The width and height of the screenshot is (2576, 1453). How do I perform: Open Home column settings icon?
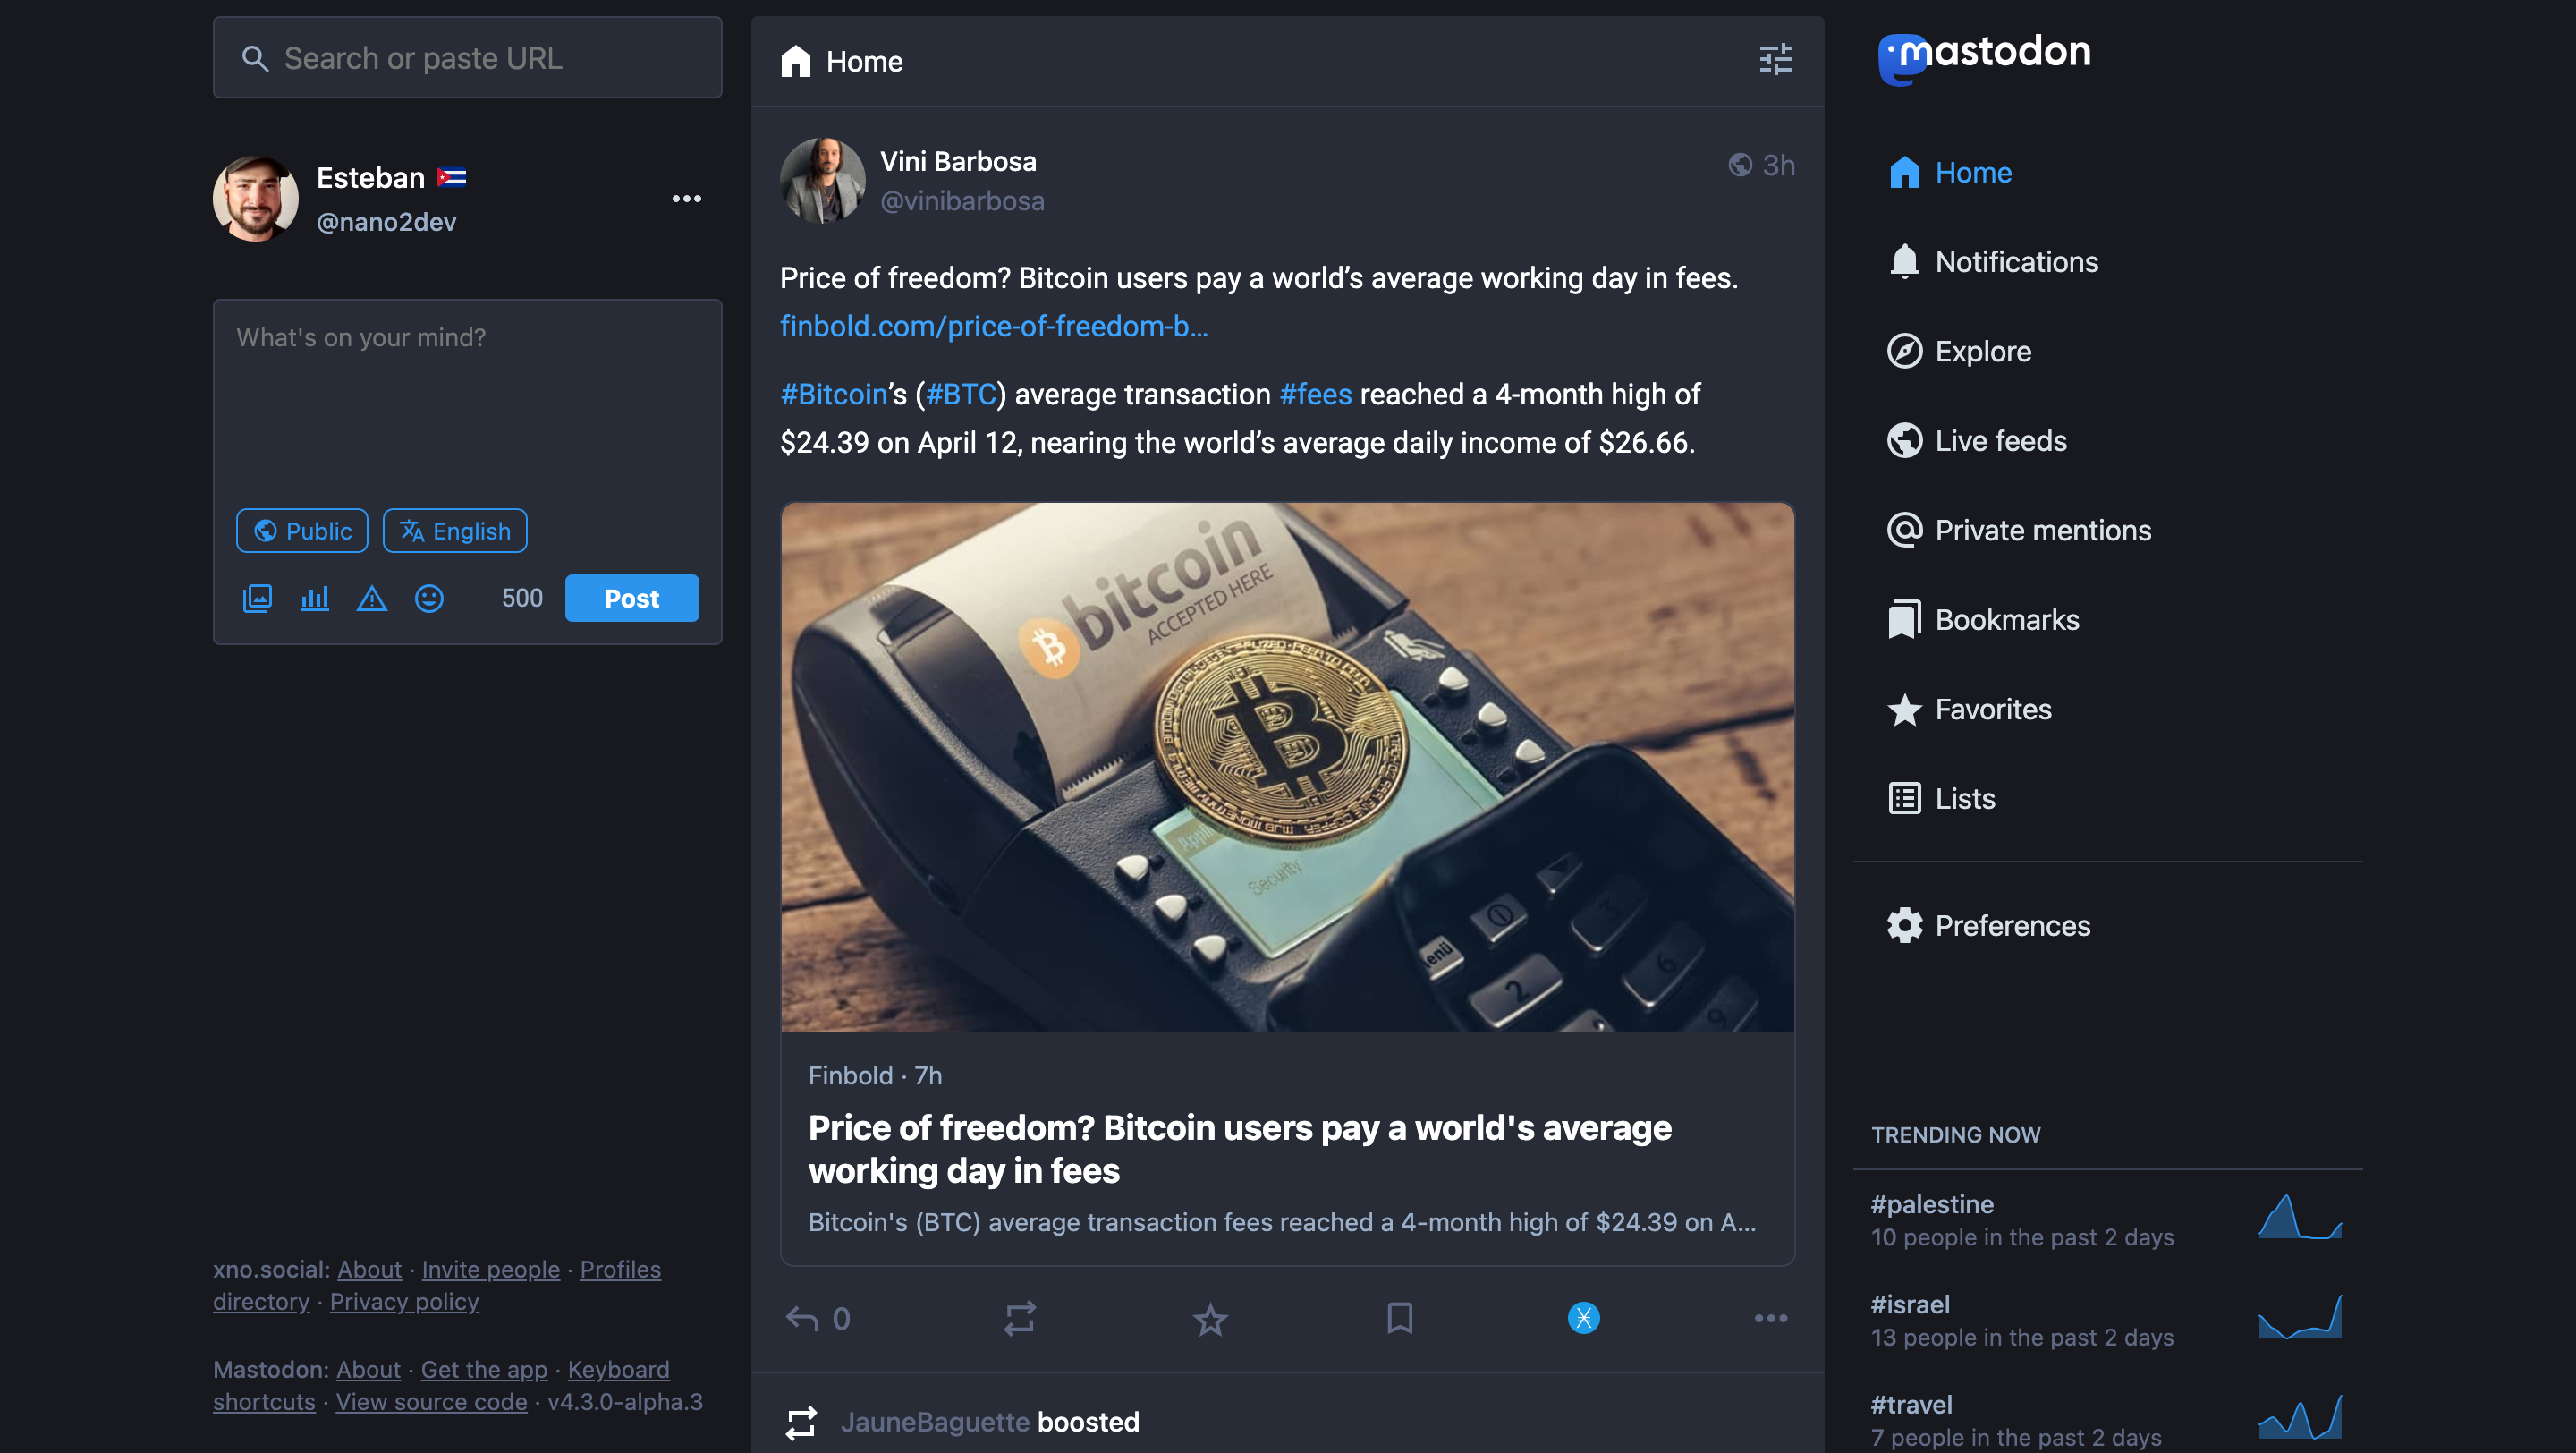pyautogui.click(x=1775, y=60)
